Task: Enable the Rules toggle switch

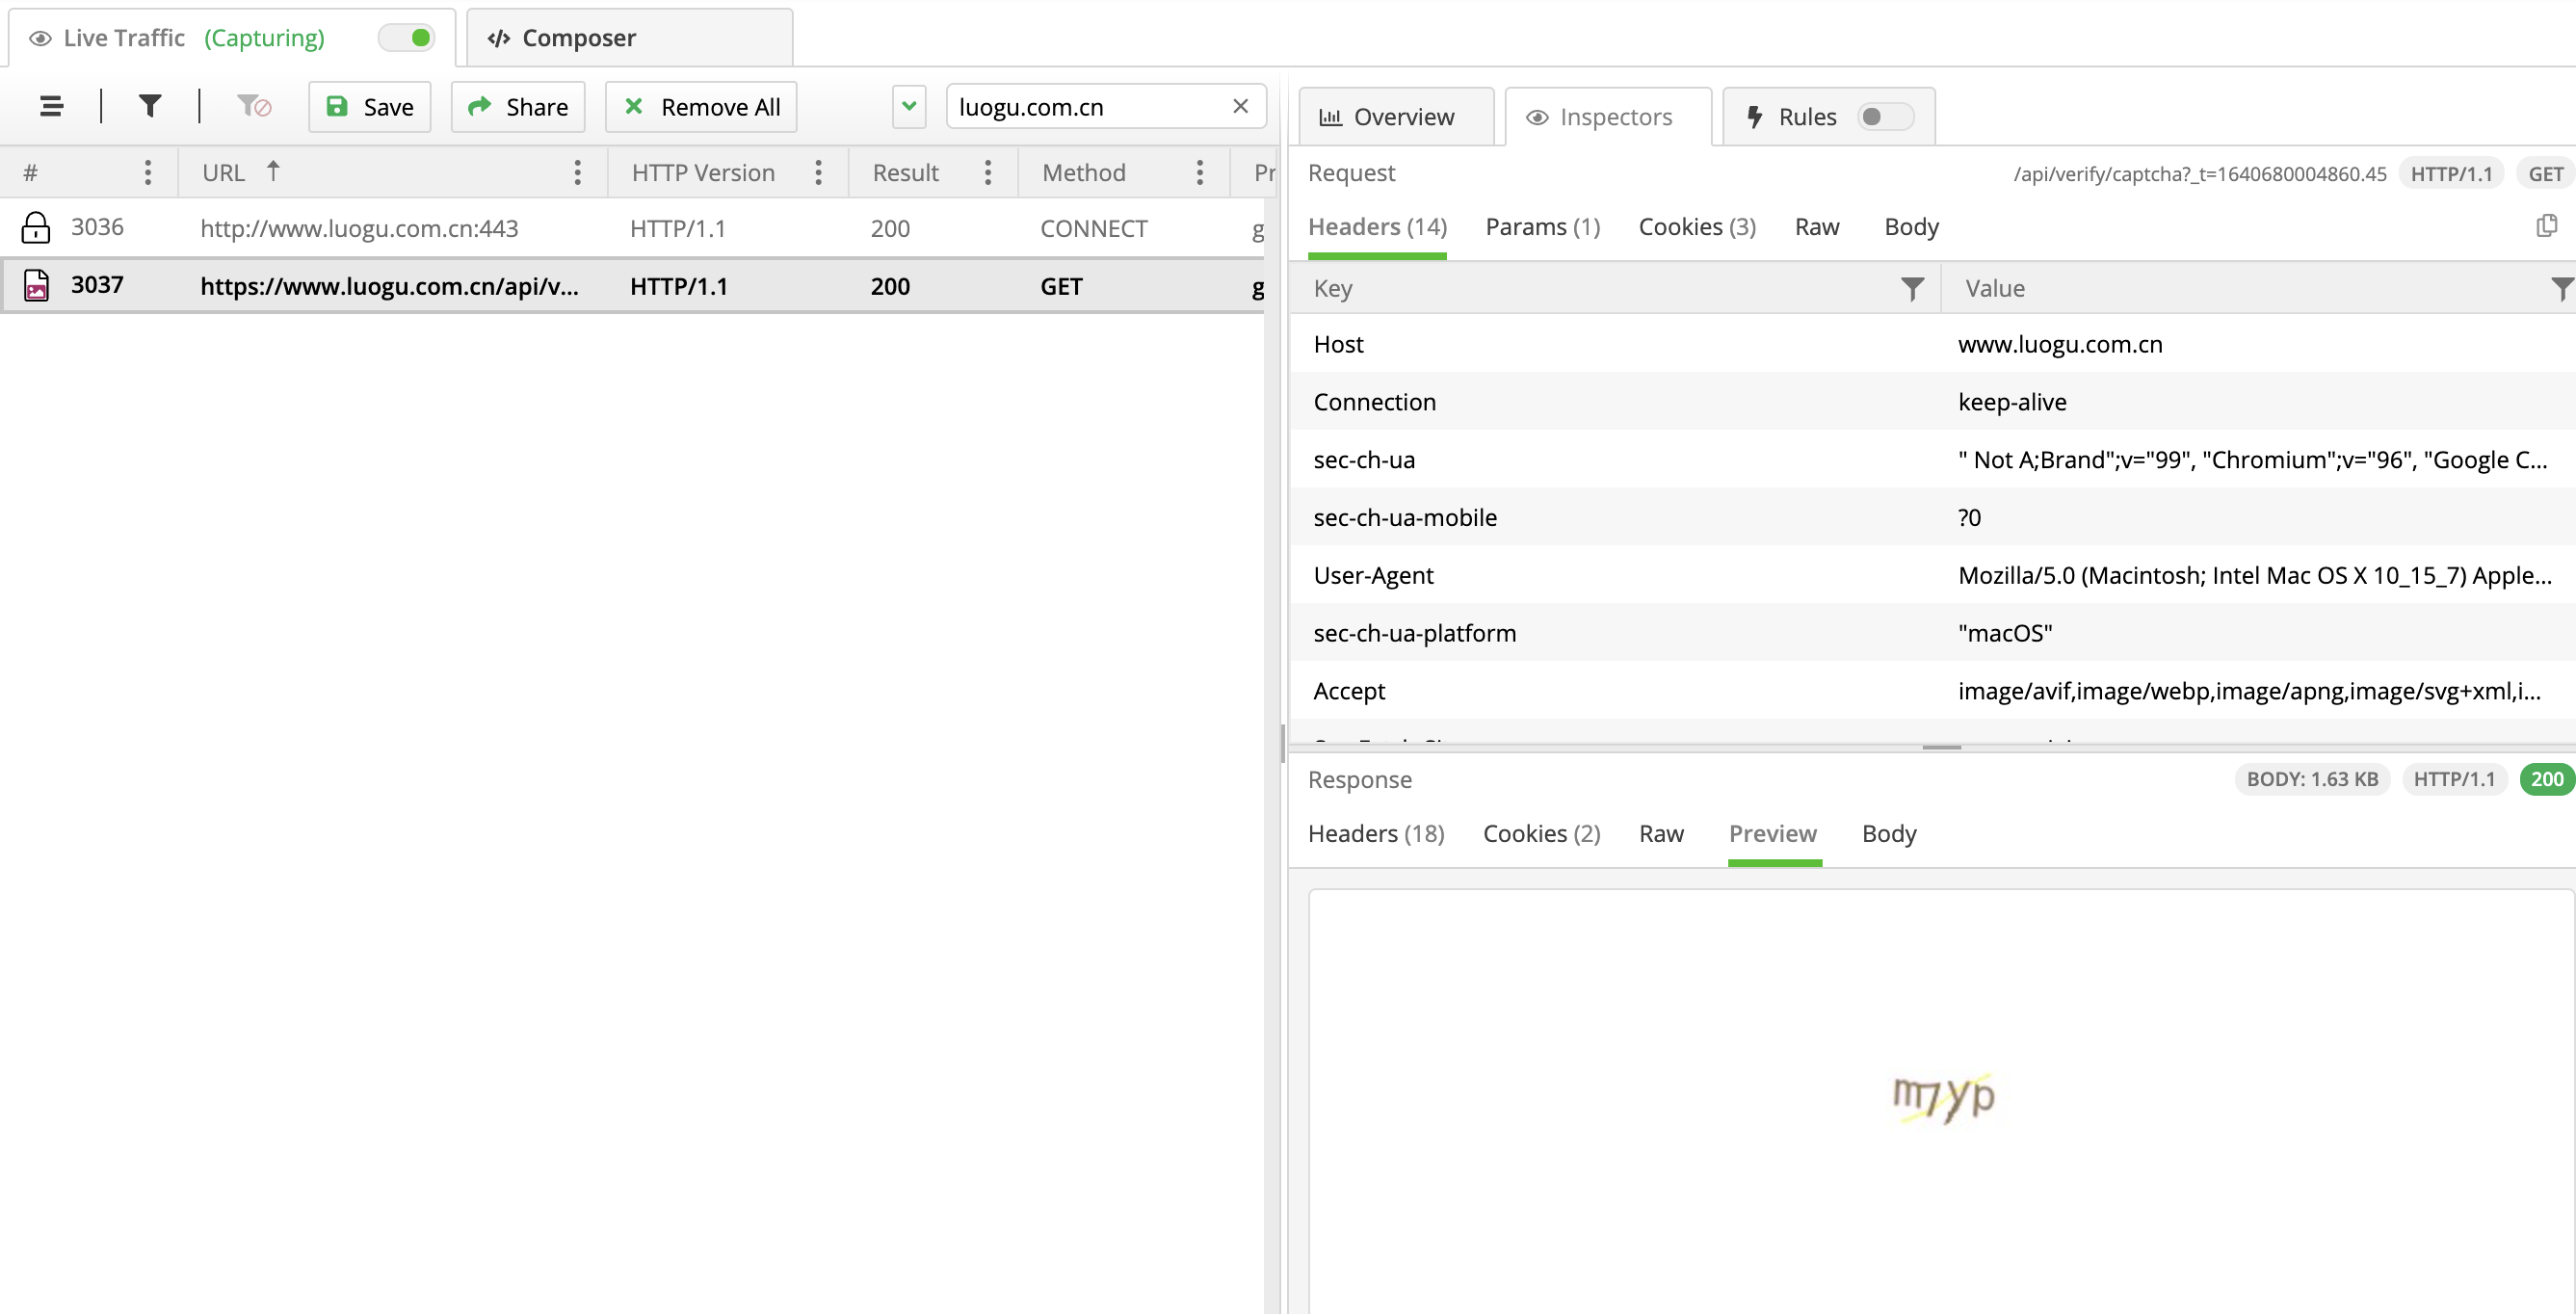Action: [1884, 117]
